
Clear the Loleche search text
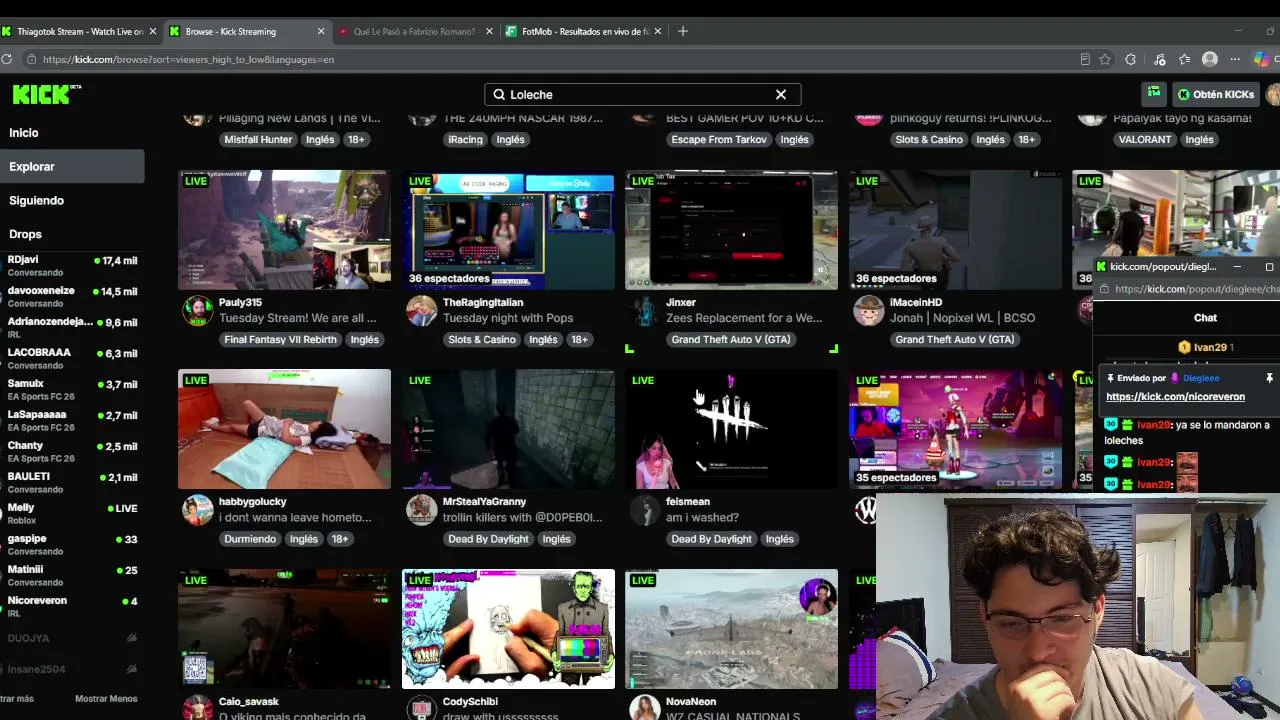781,94
